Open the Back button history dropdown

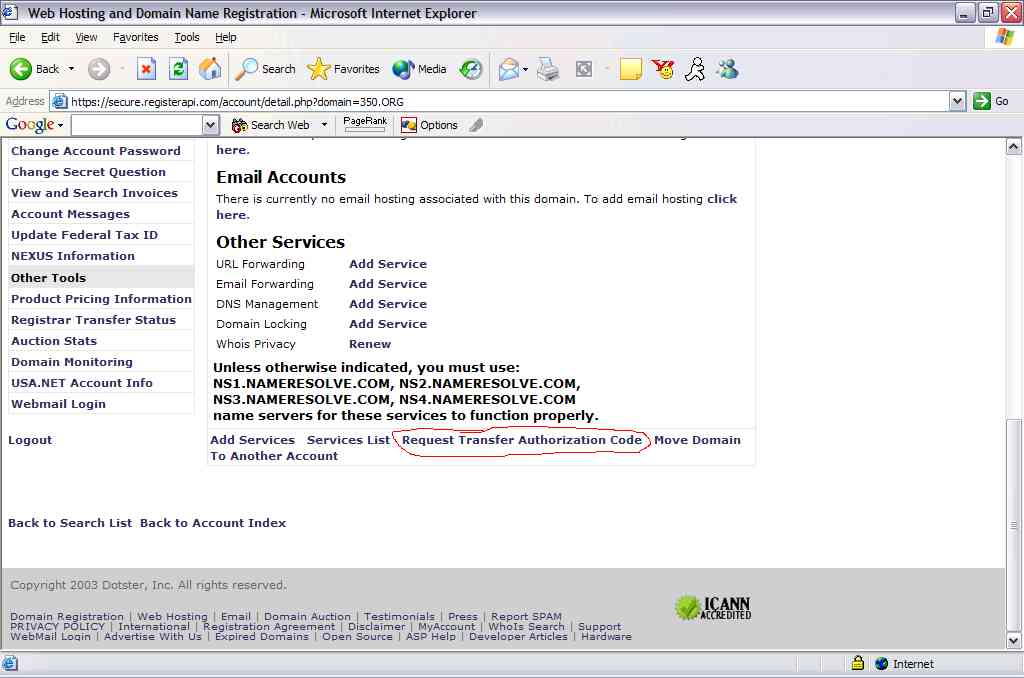[71, 69]
